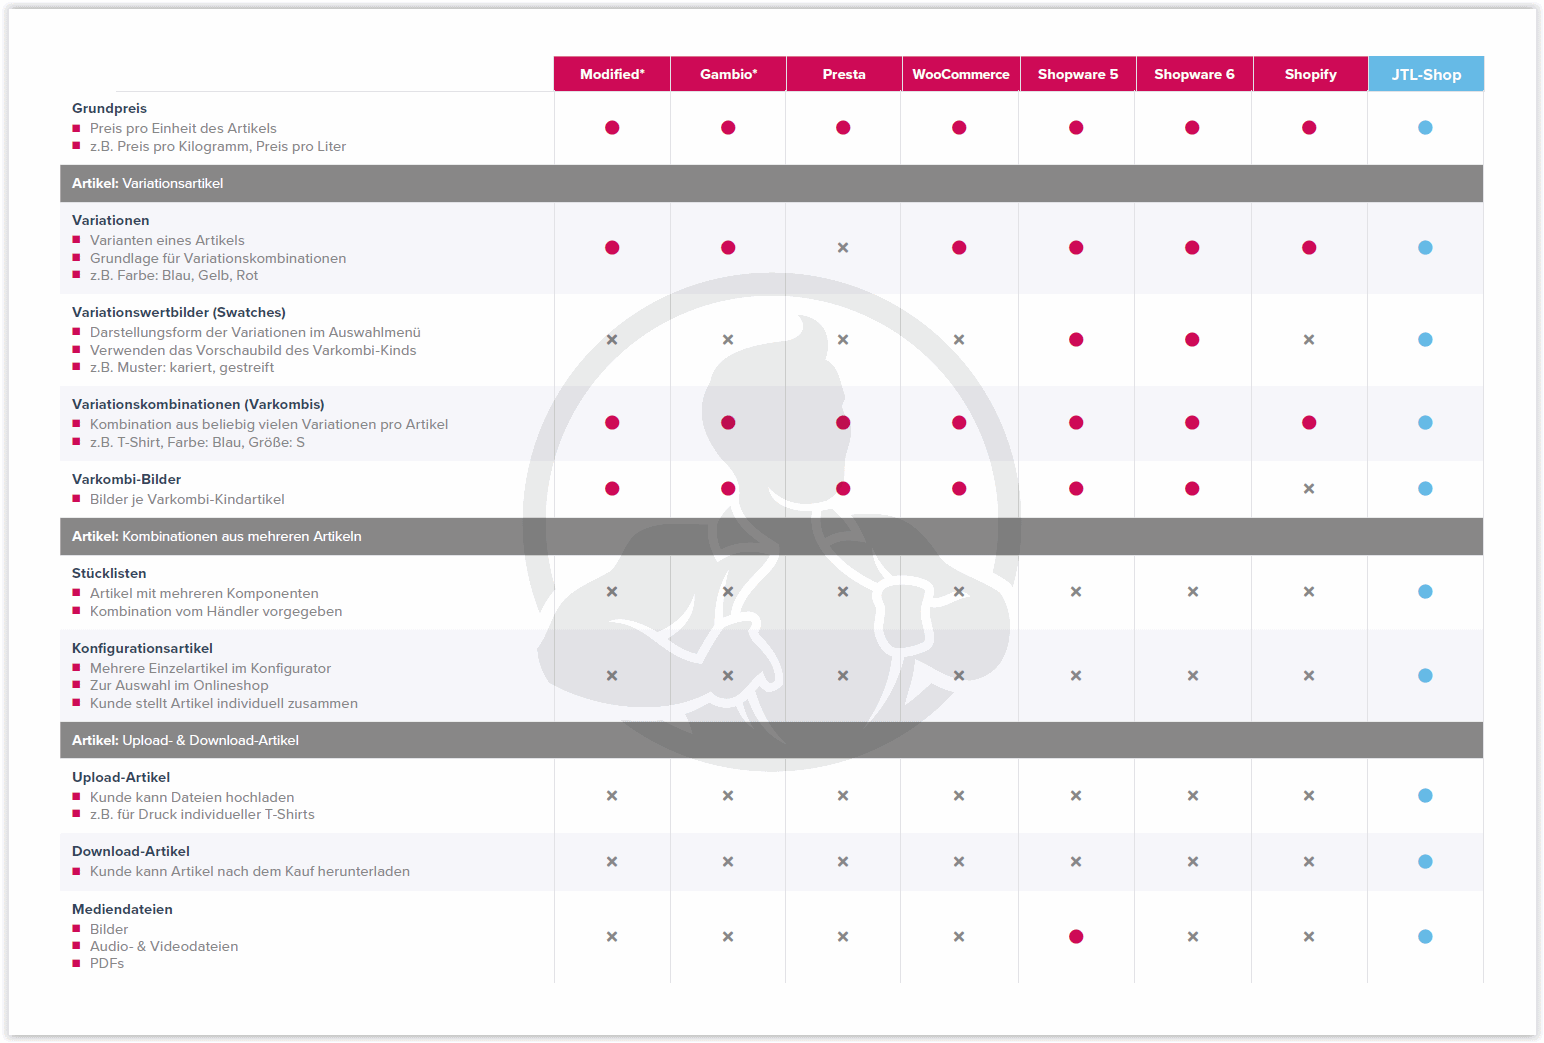The width and height of the screenshot is (1544, 1043).
Task: Click Shopware 5 red dot in Mediendateien row
Action: 1076,937
